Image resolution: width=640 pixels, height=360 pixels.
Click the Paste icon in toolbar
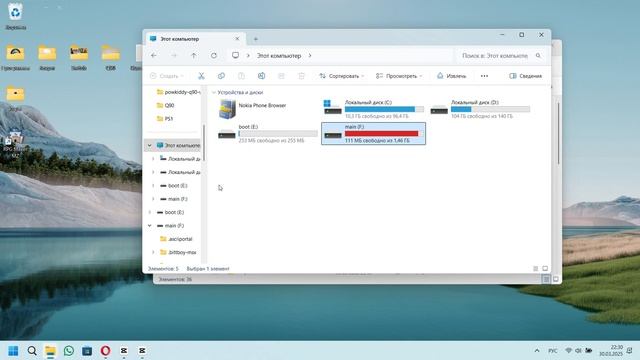coord(241,76)
